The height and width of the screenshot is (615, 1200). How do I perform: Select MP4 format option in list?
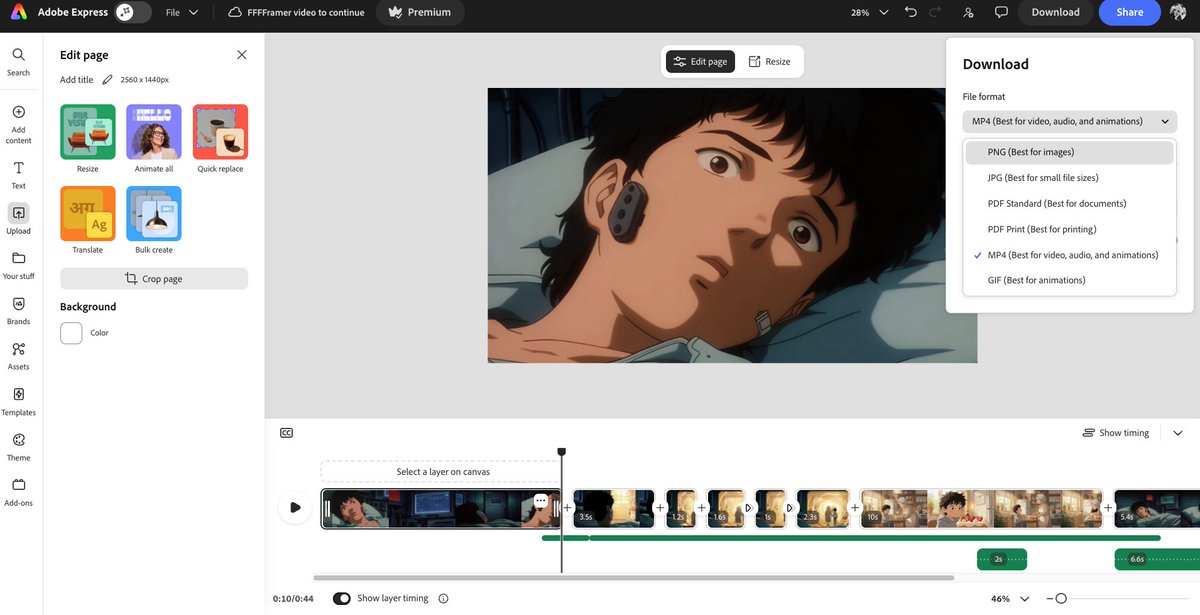click(1069, 255)
